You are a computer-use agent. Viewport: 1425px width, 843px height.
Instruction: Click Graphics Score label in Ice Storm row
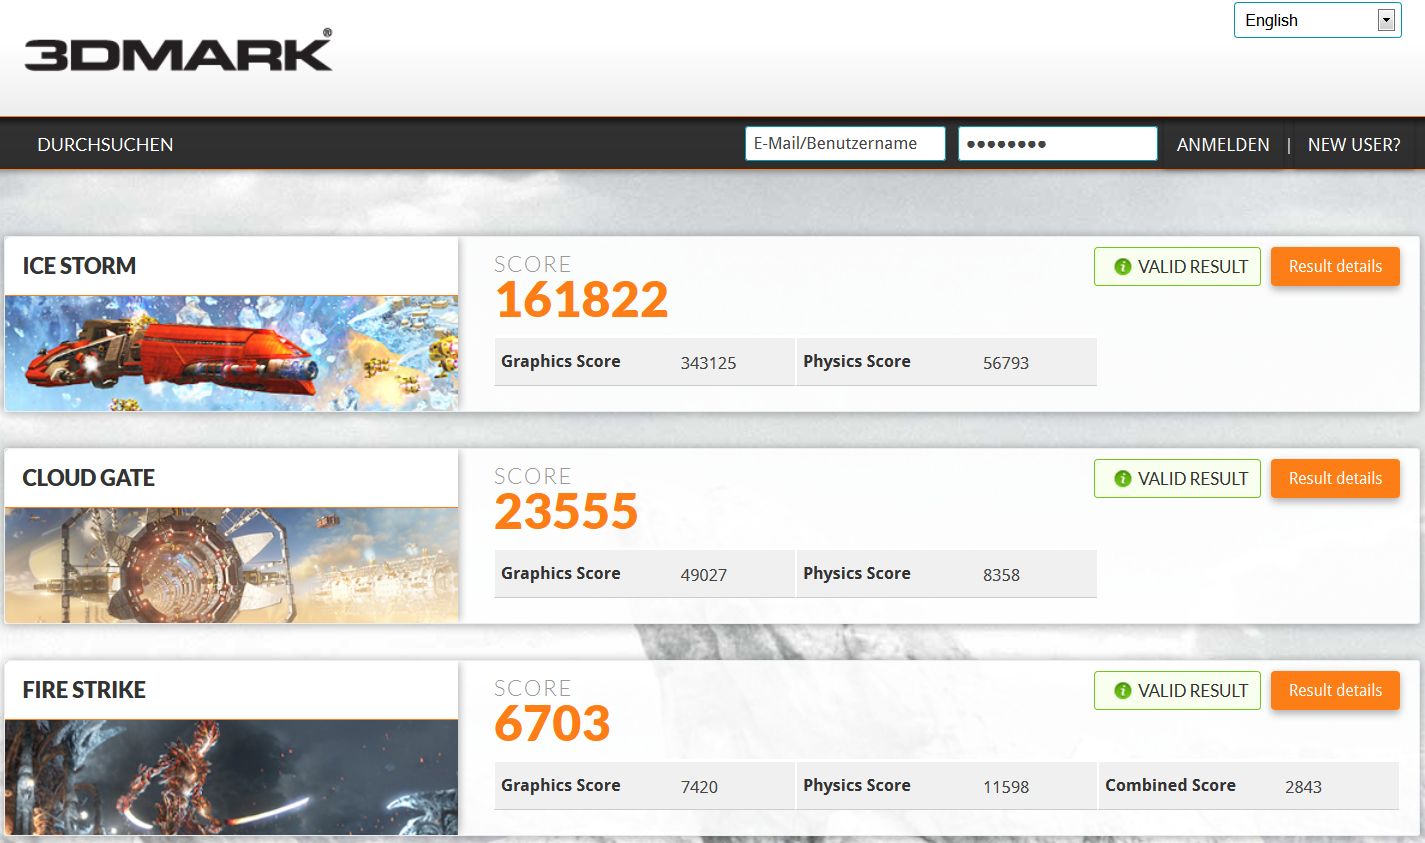click(x=560, y=361)
